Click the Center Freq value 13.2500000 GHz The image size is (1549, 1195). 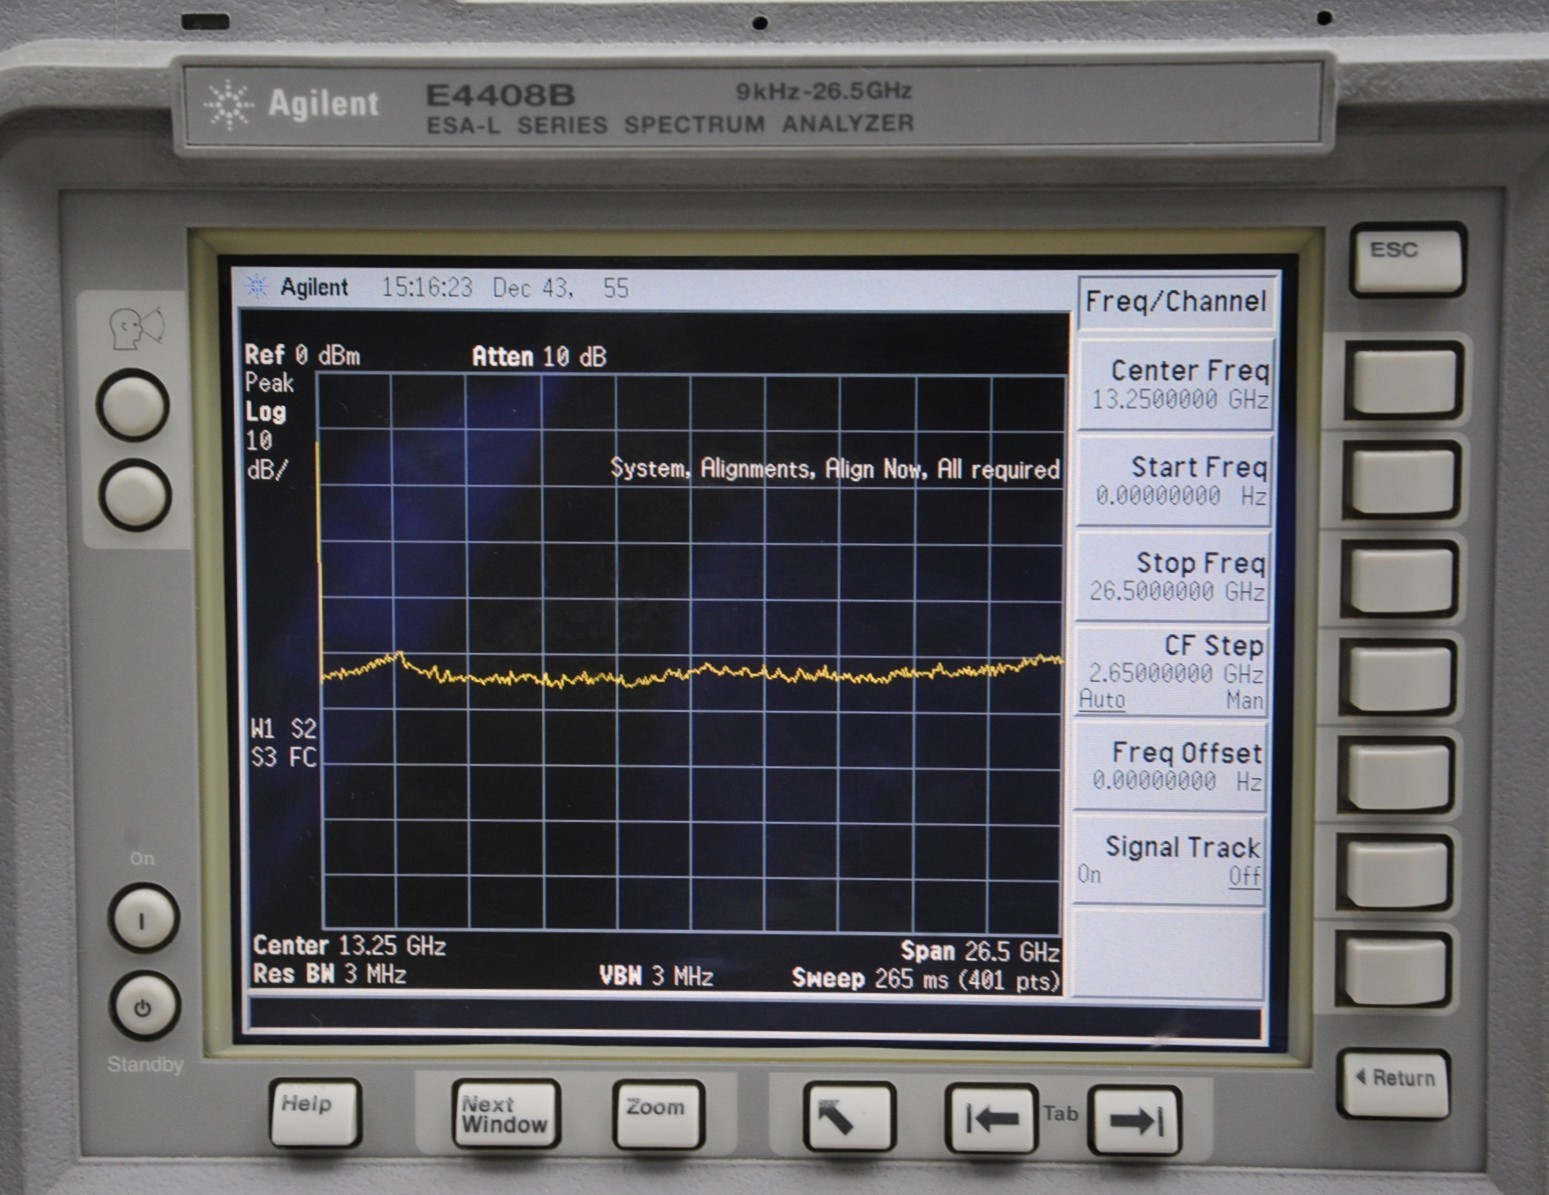pos(1180,400)
